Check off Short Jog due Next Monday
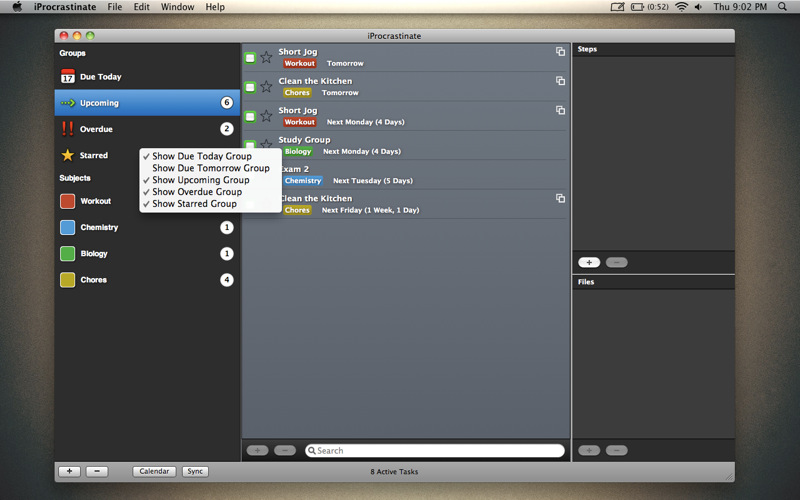The image size is (800, 500). [250, 117]
